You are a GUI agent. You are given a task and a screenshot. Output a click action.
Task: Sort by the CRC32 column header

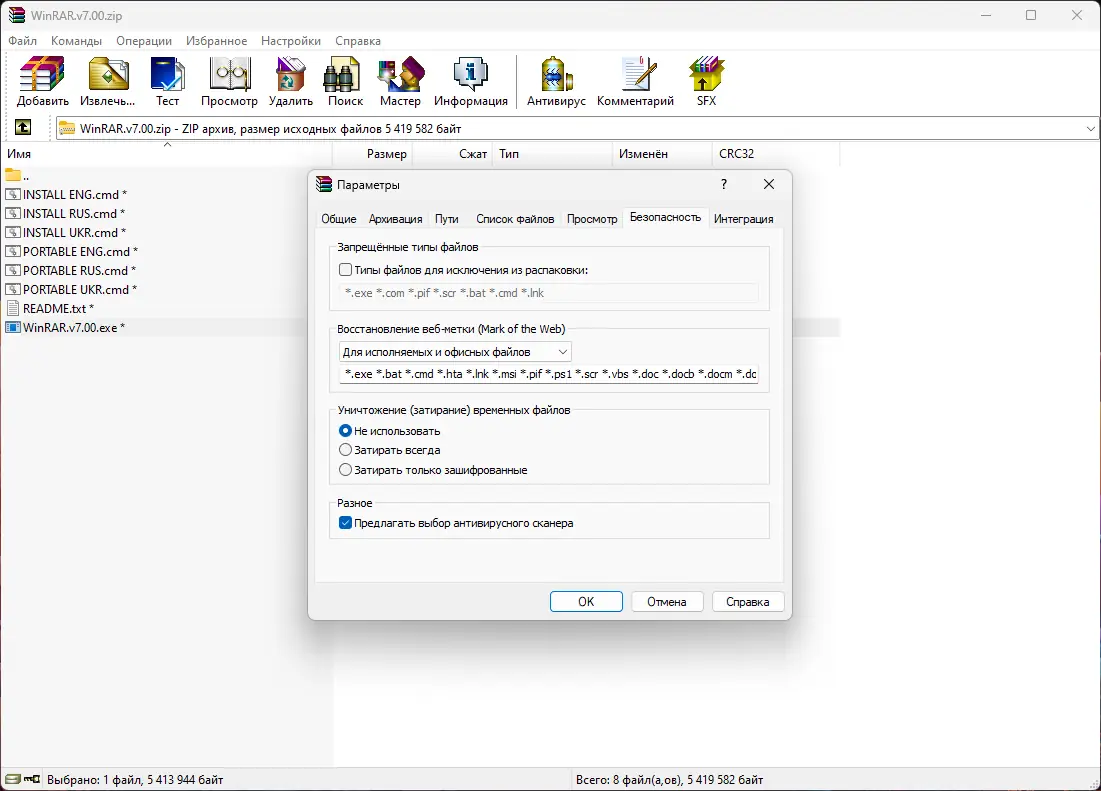pyautogui.click(x=775, y=154)
